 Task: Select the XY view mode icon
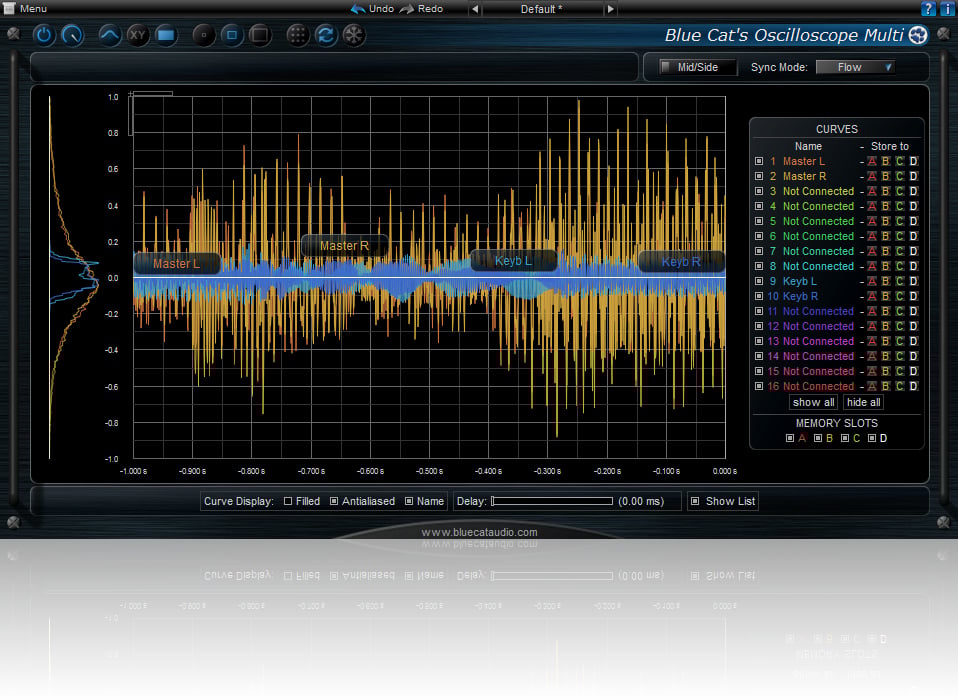137,35
